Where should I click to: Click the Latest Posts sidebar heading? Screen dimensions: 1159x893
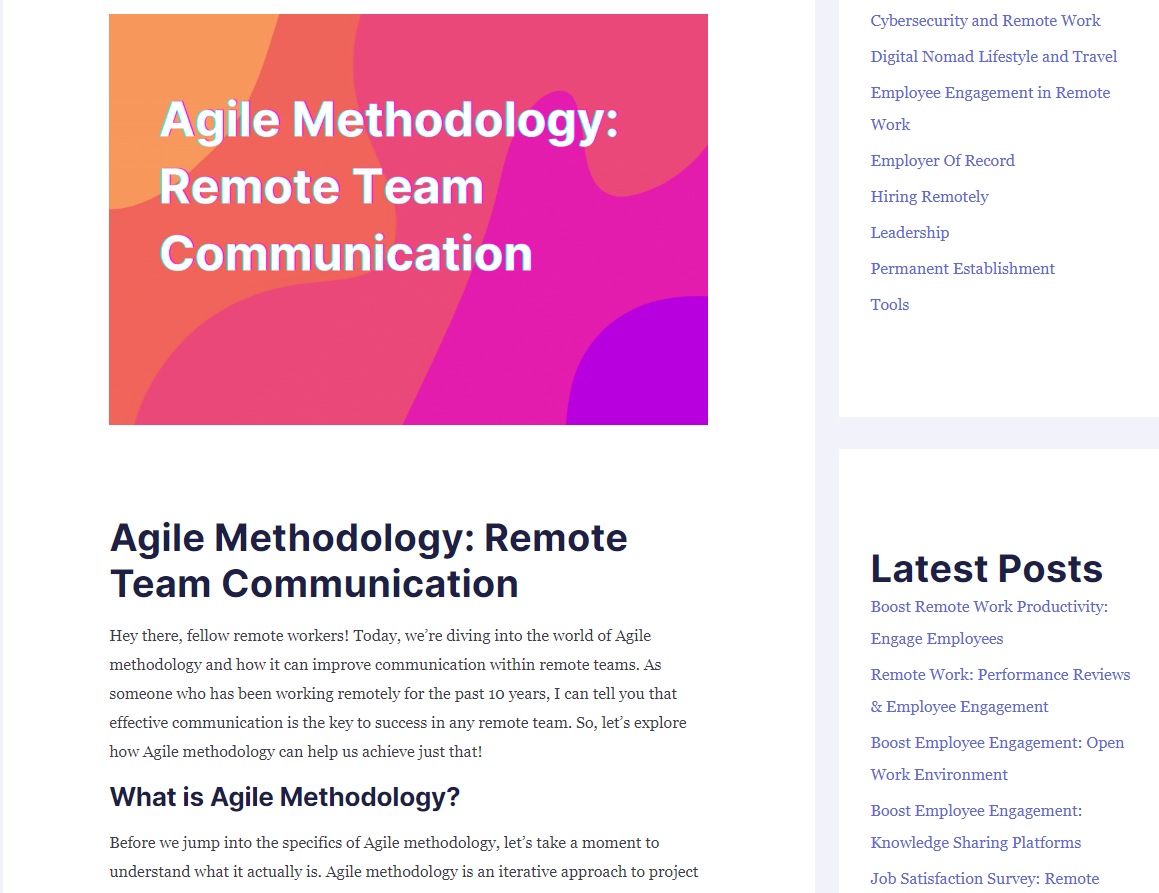pos(986,568)
